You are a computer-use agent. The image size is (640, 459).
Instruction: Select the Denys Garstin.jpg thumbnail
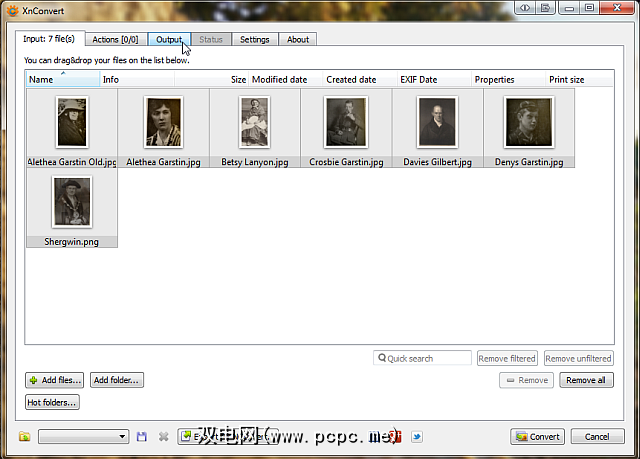click(529, 128)
